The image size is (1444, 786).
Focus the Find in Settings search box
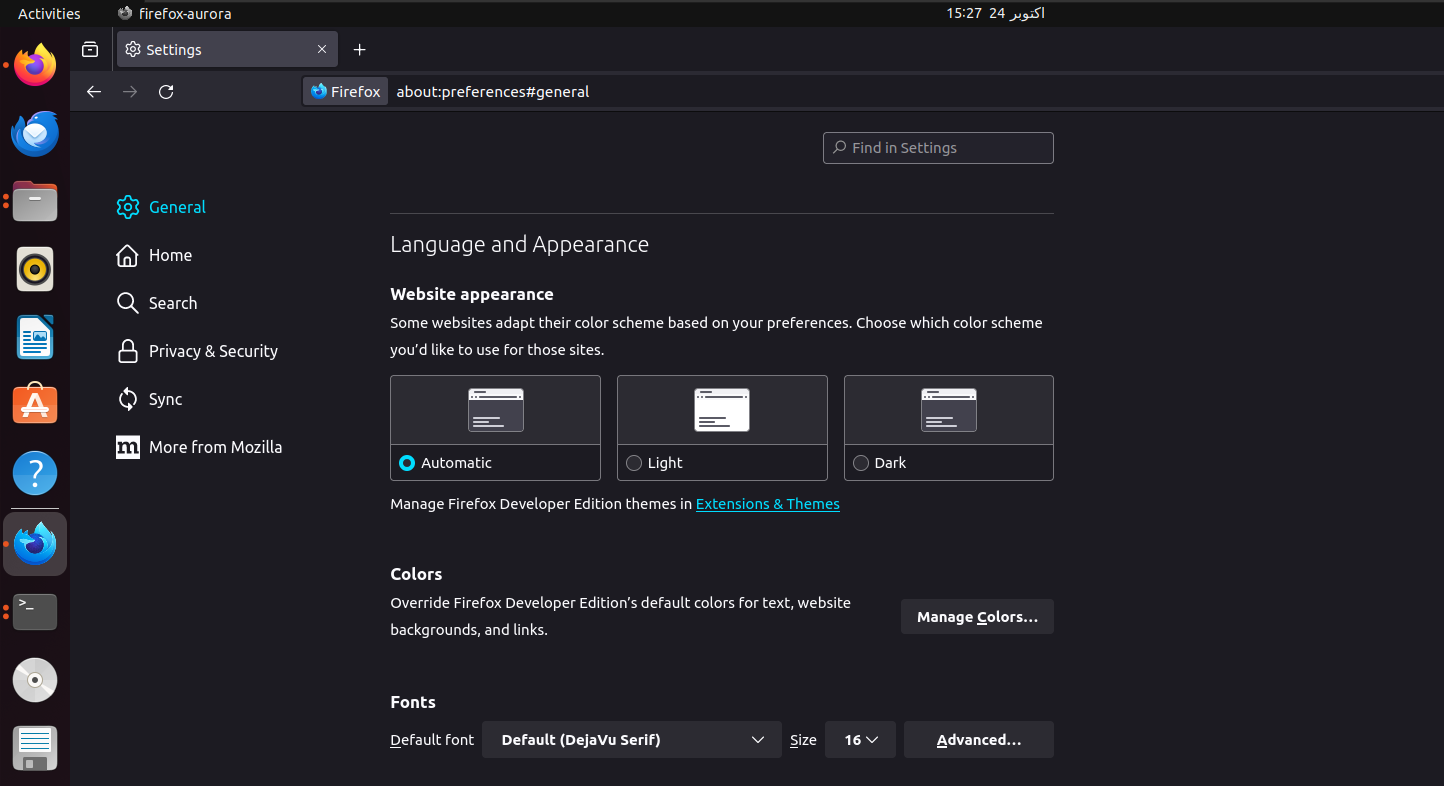click(x=938, y=148)
